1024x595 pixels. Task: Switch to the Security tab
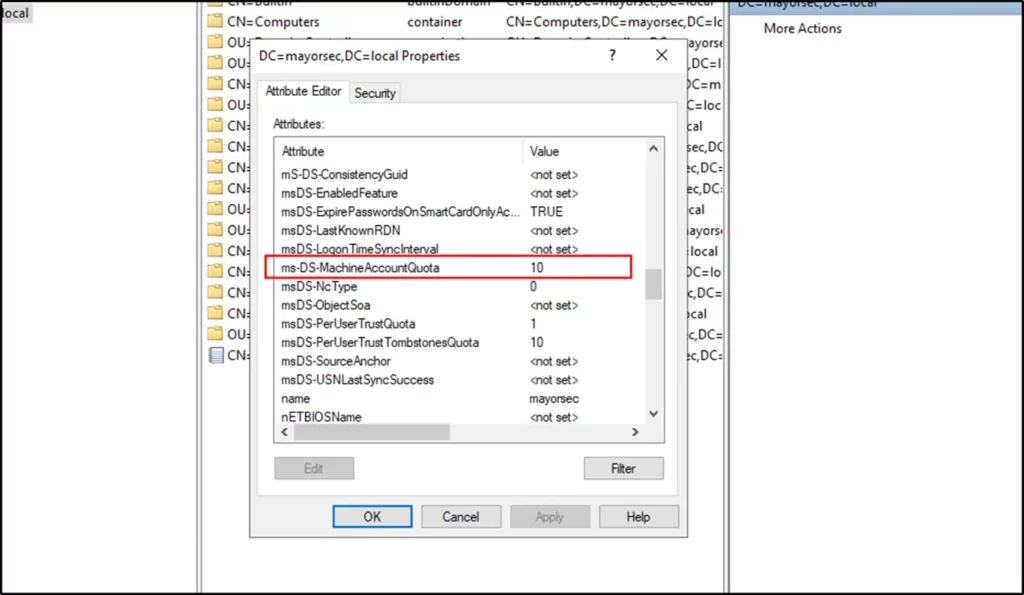[x=375, y=93]
